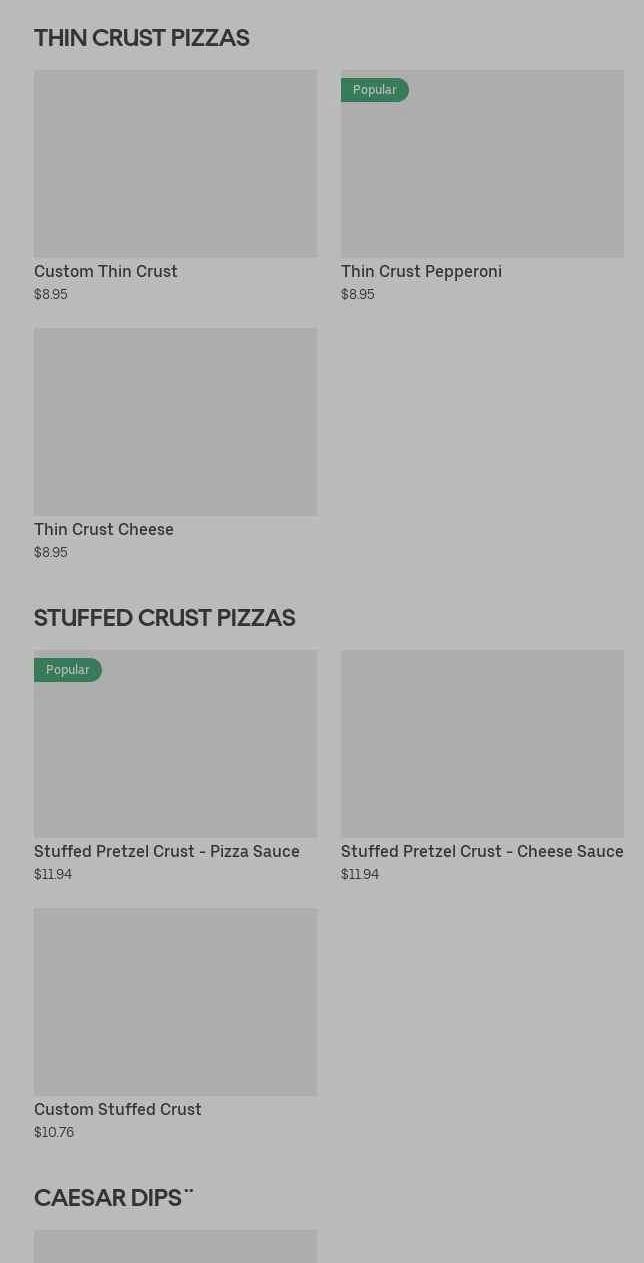Click the Thin Crust Pizzas section heading
The height and width of the screenshot is (1263, 644).
click(x=142, y=38)
